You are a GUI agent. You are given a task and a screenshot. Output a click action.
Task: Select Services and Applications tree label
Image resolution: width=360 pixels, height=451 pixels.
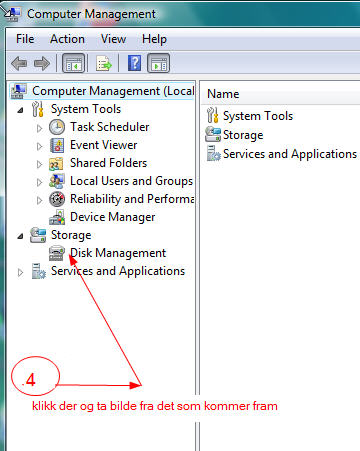click(118, 271)
